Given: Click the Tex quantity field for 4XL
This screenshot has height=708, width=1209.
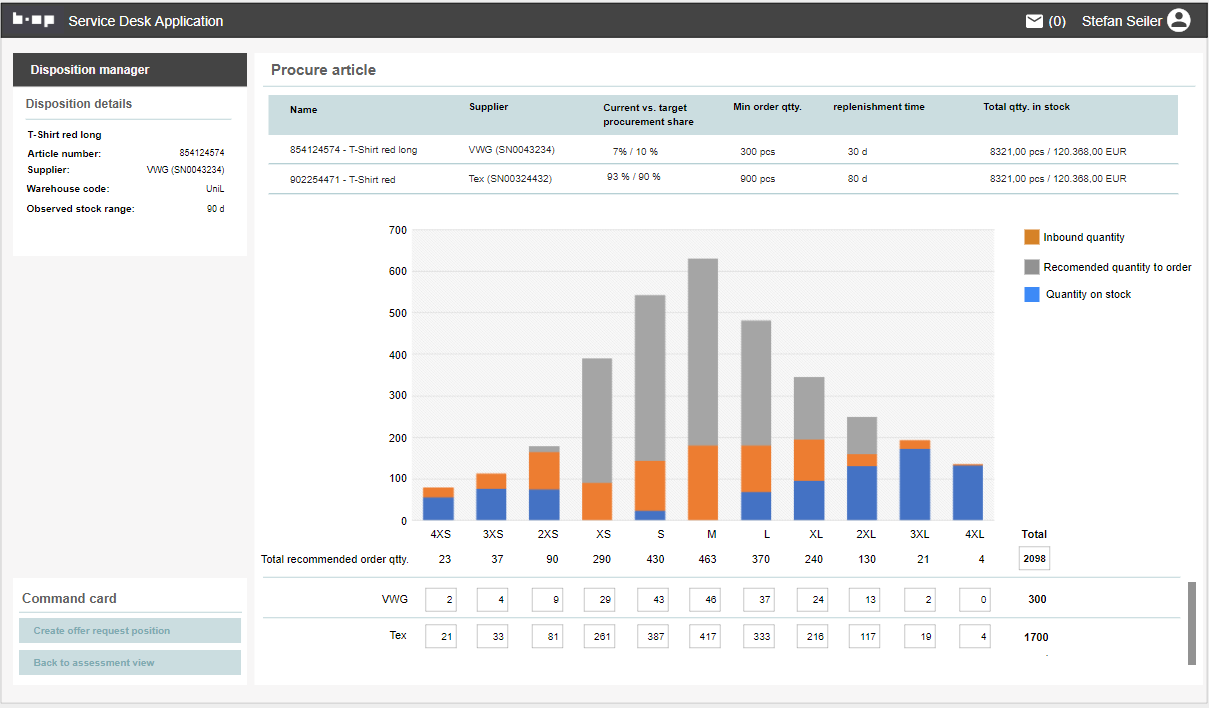Looking at the screenshot, I should pyautogui.click(x=974, y=636).
